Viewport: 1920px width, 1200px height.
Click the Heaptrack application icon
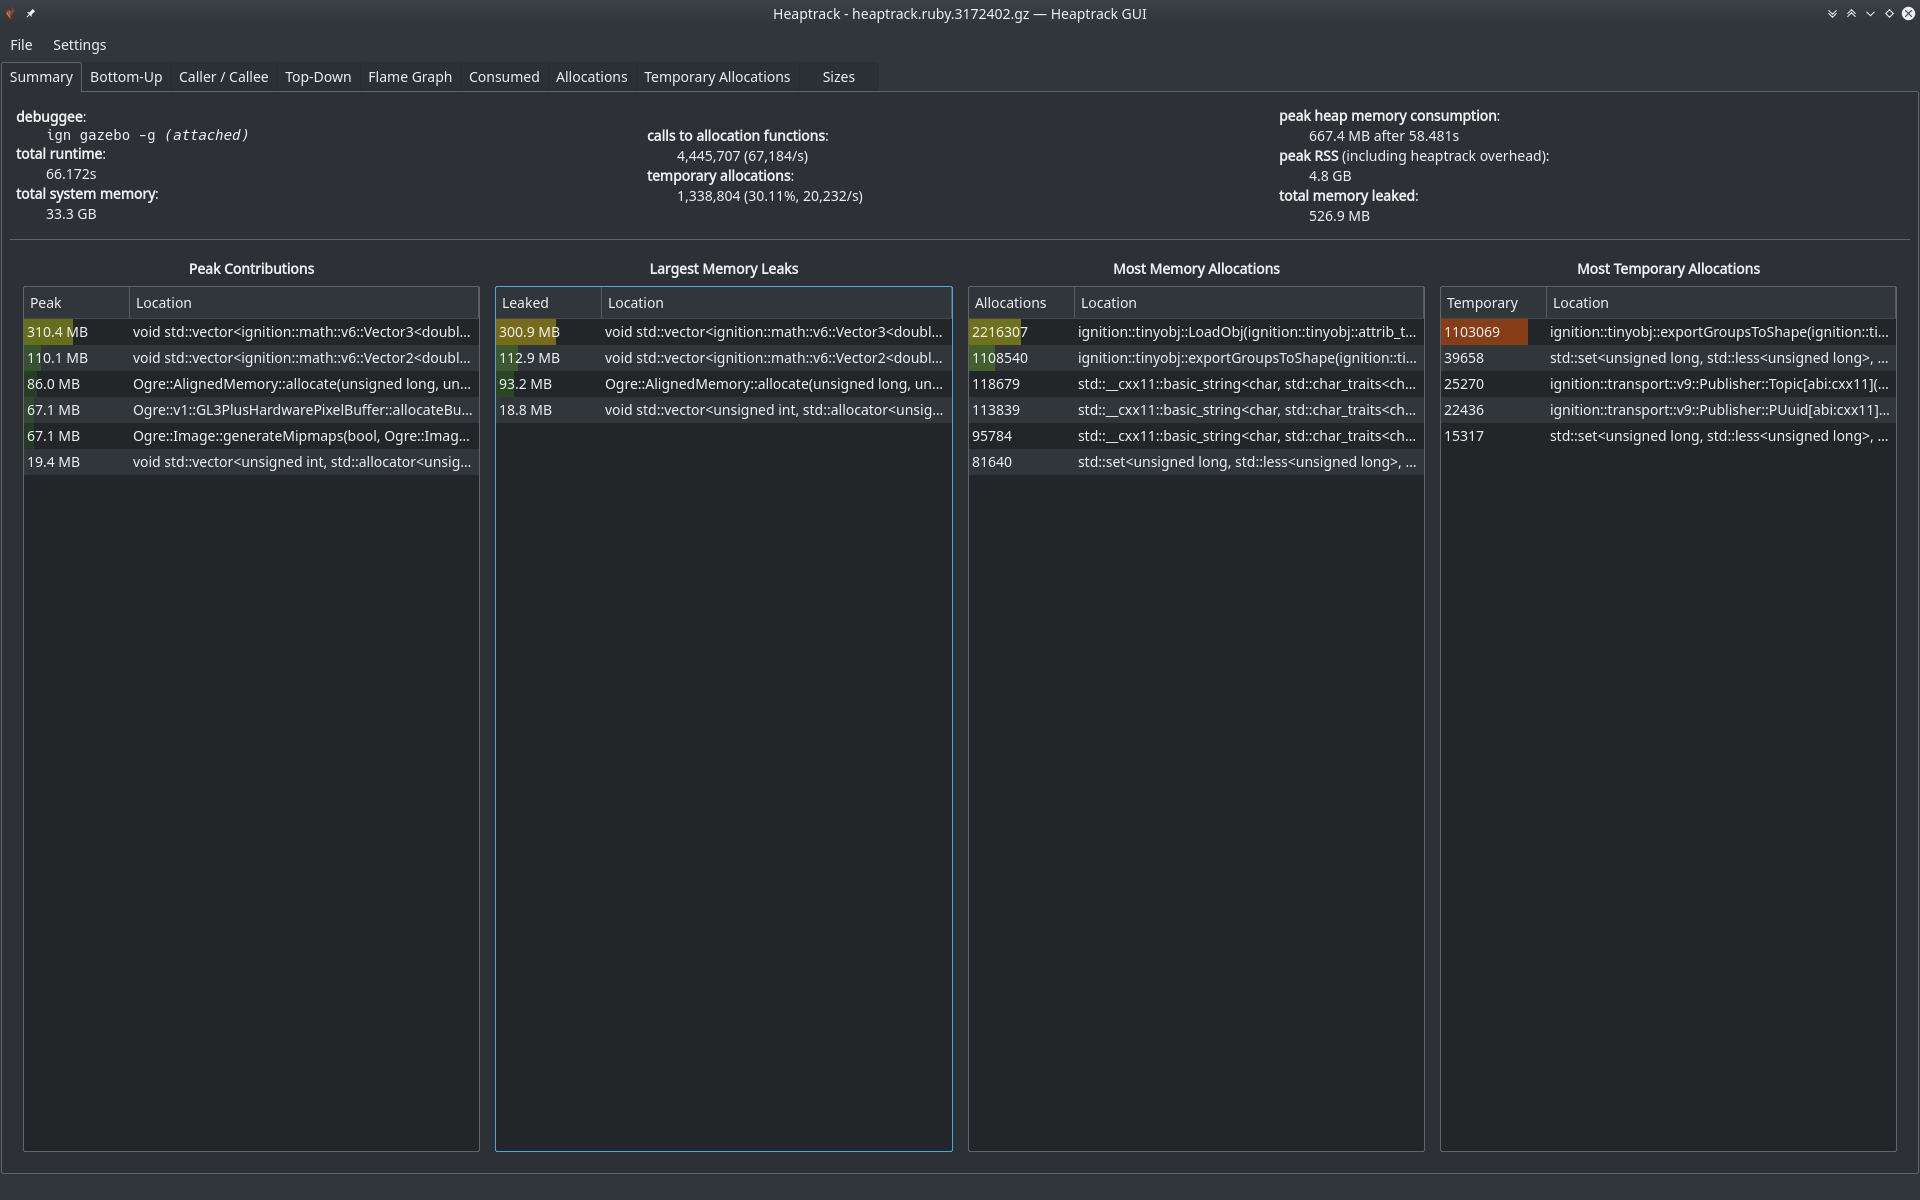click(x=10, y=14)
